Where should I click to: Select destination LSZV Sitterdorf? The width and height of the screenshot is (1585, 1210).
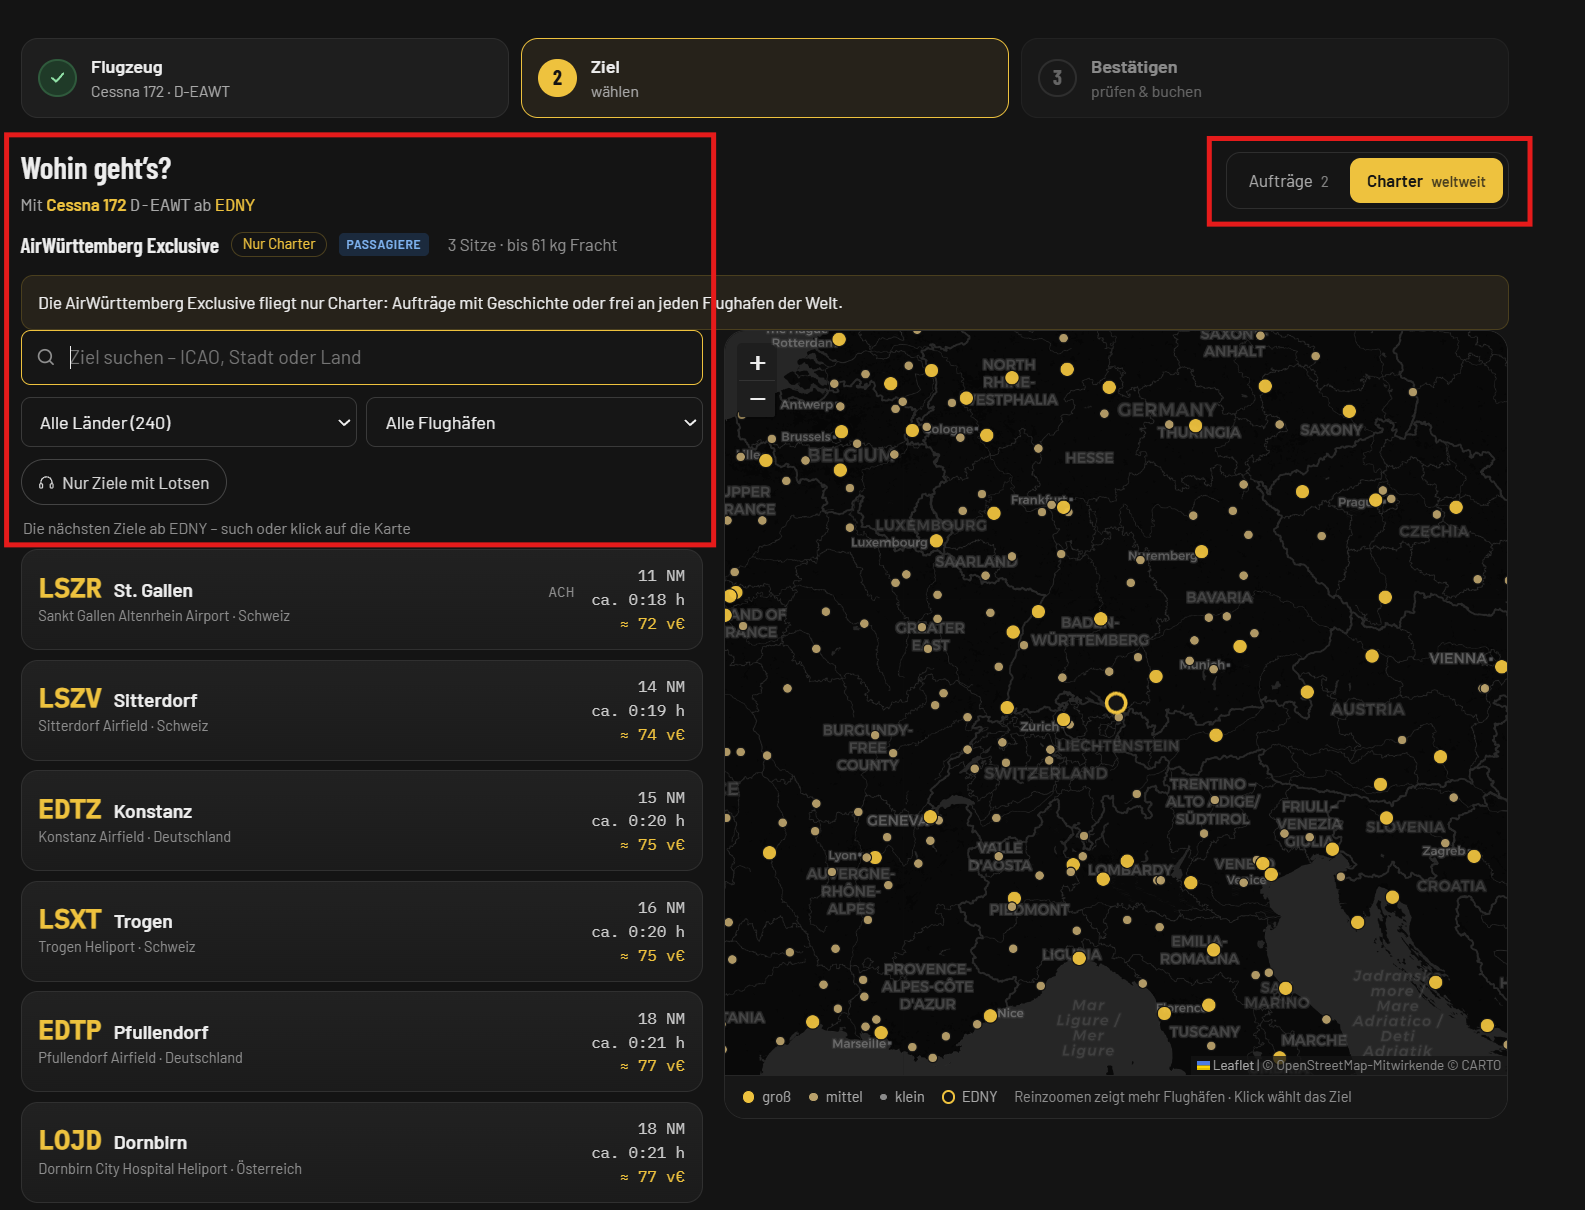(x=362, y=710)
